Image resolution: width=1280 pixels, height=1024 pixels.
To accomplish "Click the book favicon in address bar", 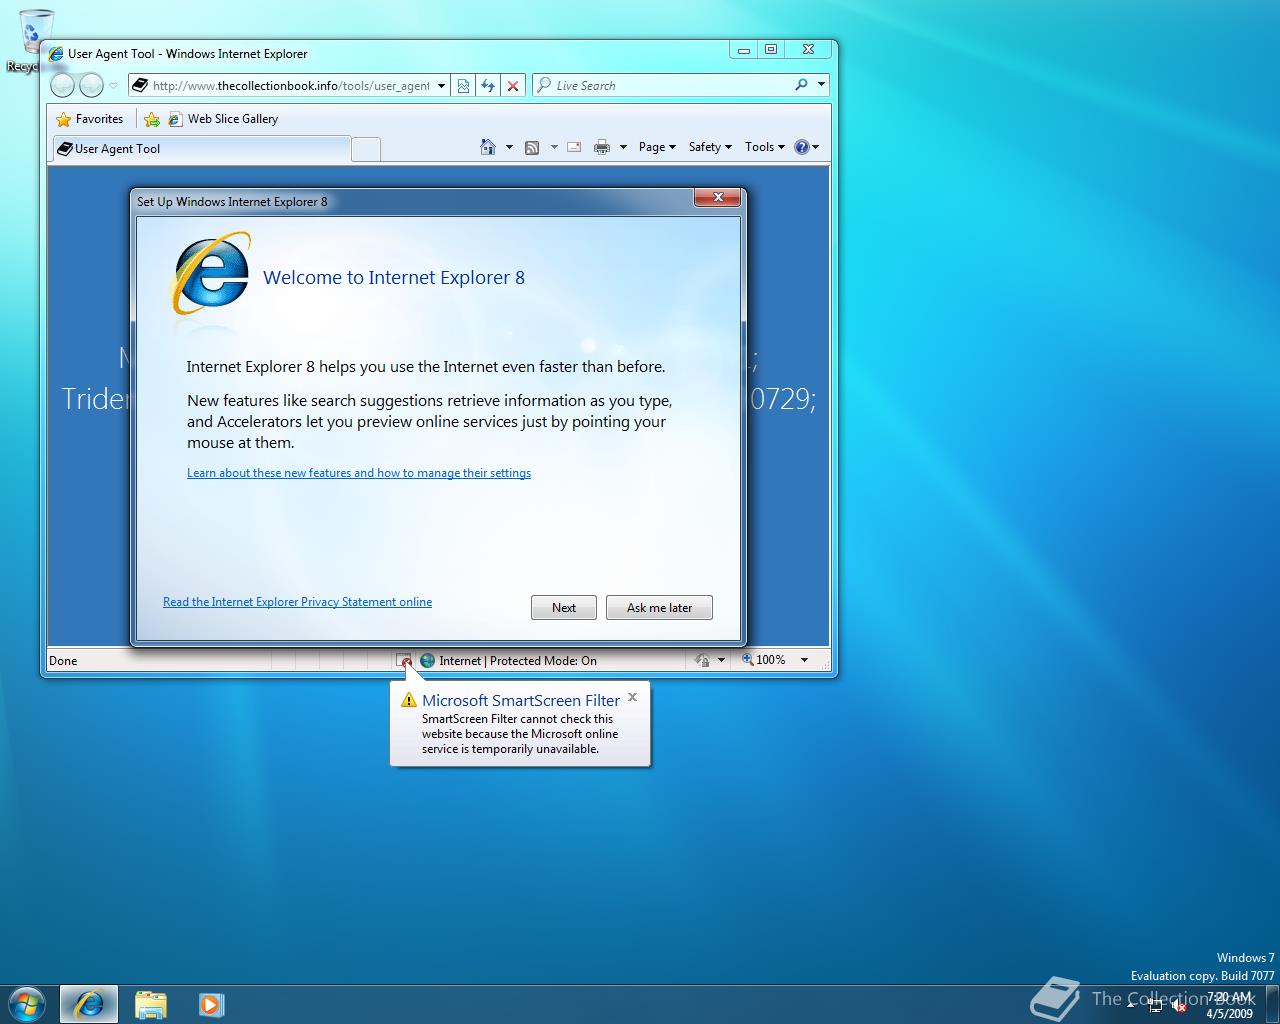I will pos(140,86).
